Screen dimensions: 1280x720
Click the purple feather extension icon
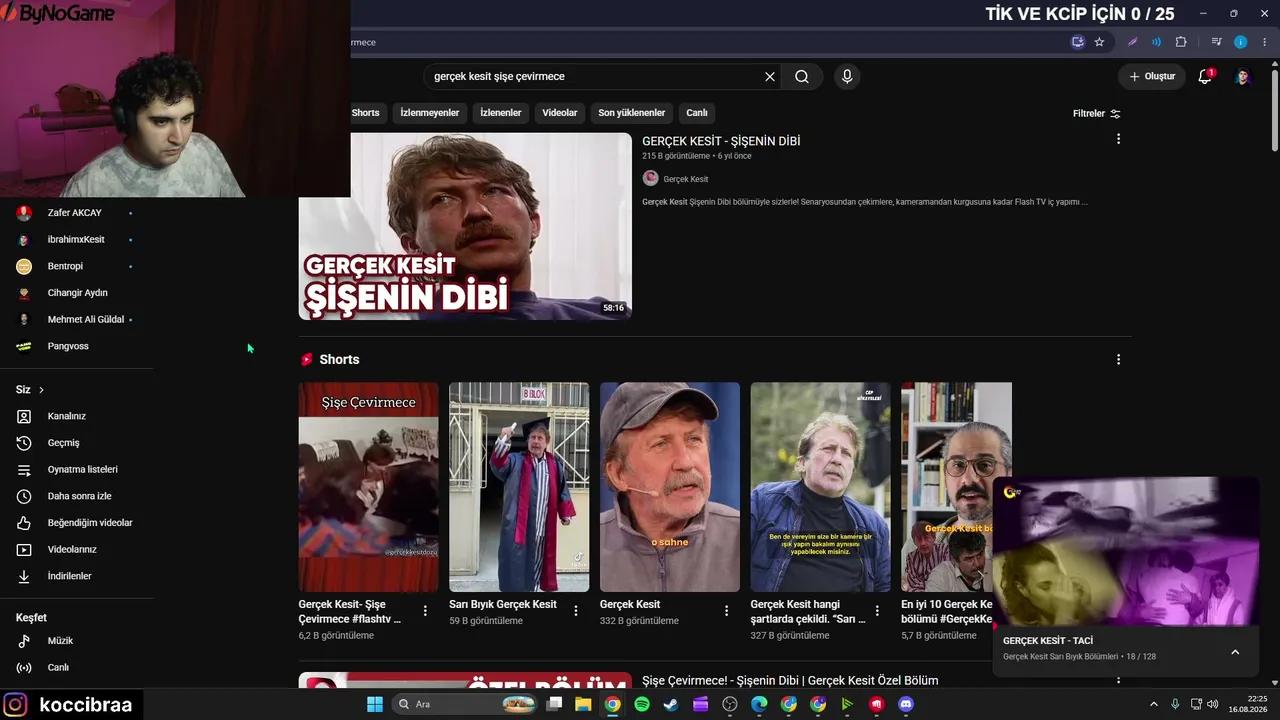click(1132, 42)
